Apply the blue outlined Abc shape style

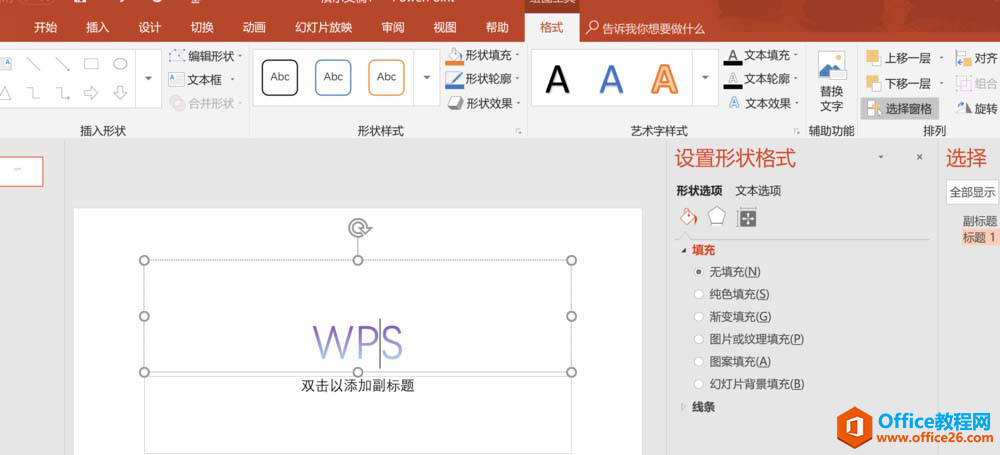pyautogui.click(x=333, y=77)
